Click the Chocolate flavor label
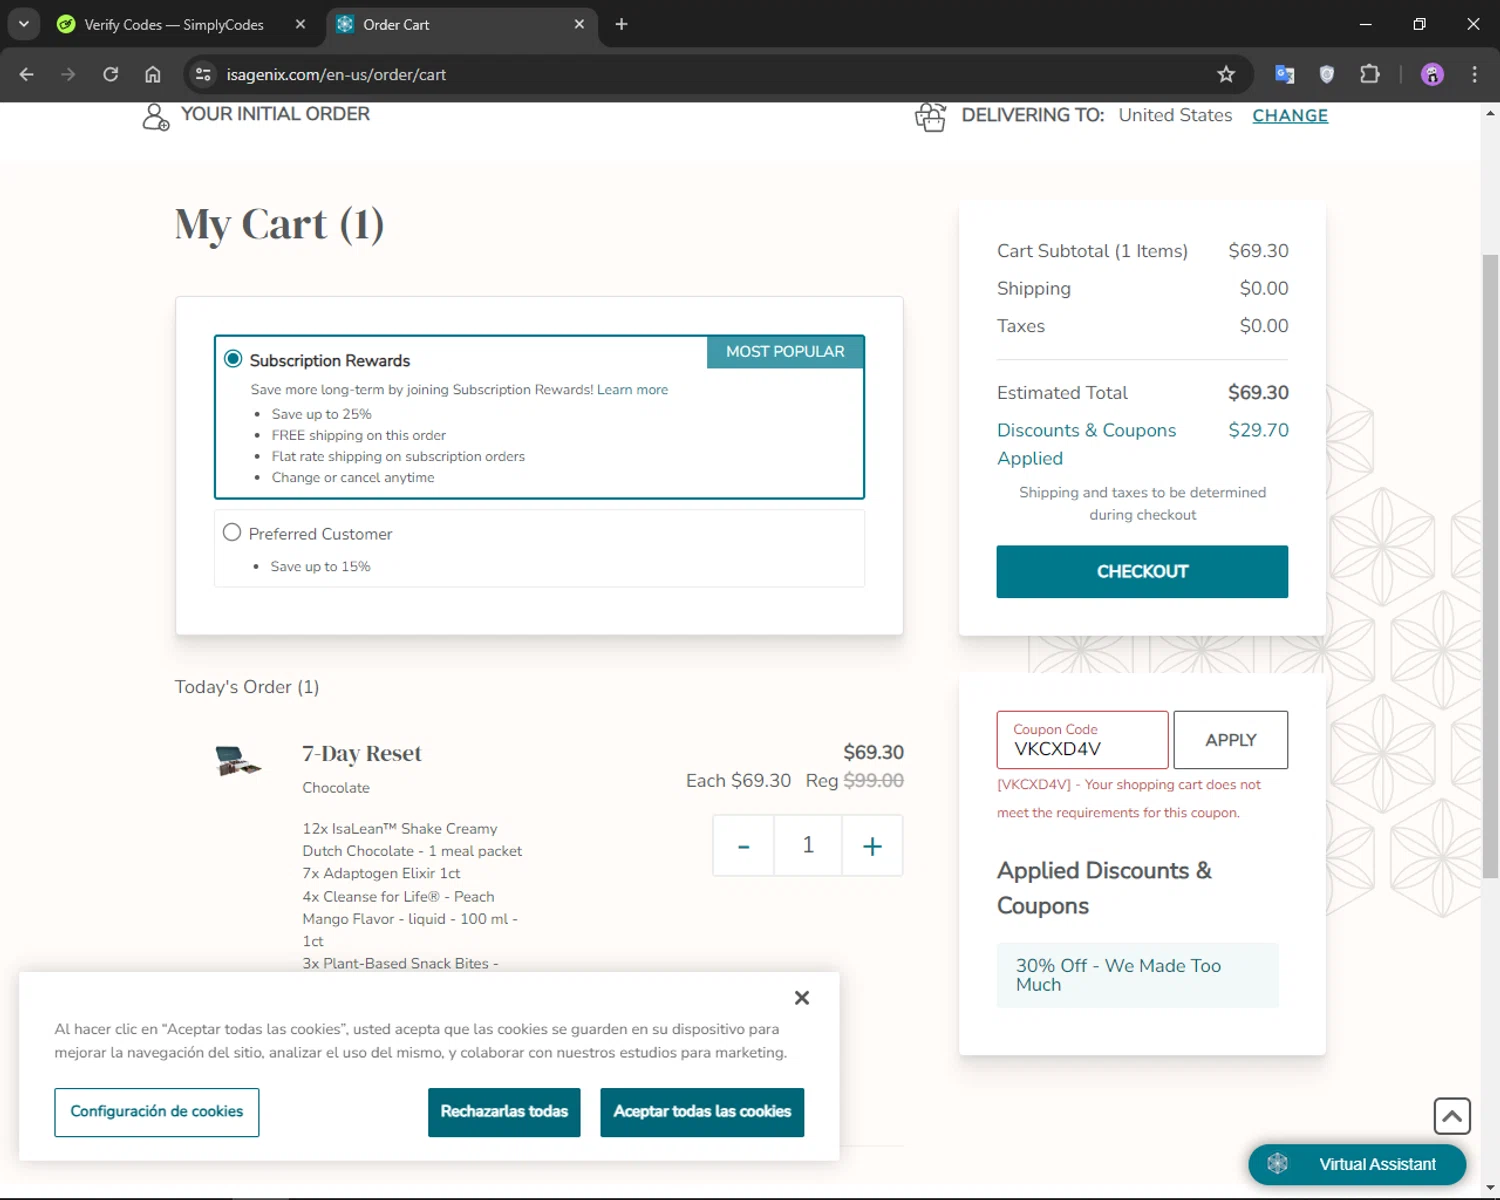The height and width of the screenshot is (1200, 1500). coord(336,788)
